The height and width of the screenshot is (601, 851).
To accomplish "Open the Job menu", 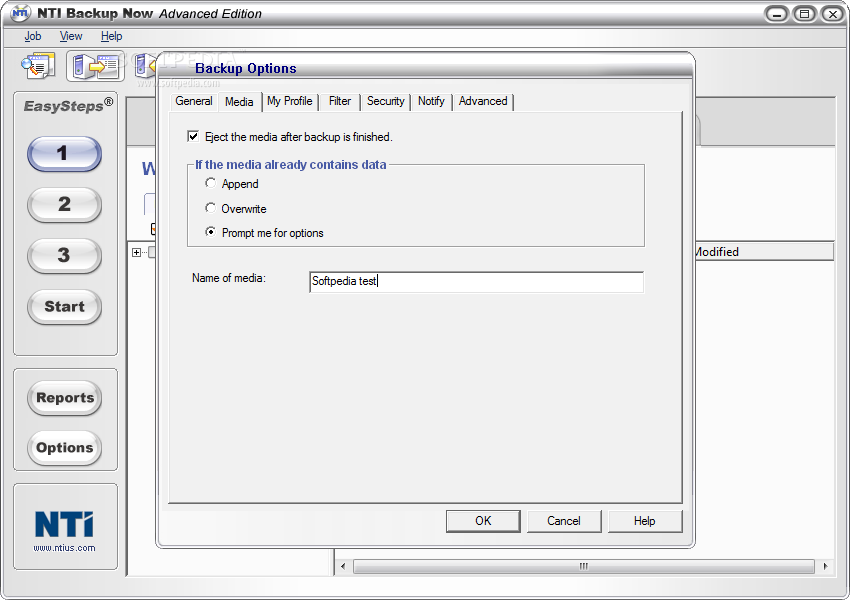I will click(33, 36).
